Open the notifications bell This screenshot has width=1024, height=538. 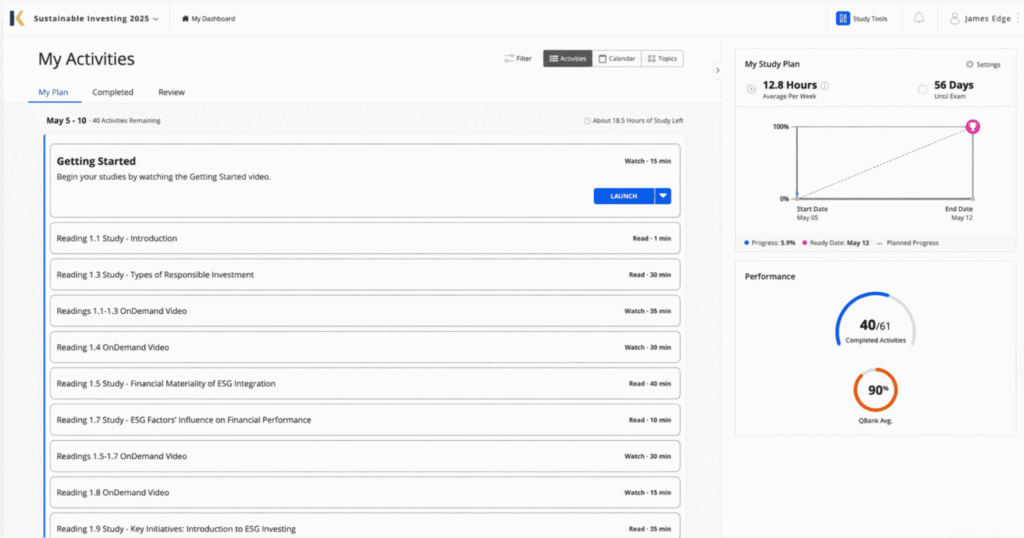919,18
